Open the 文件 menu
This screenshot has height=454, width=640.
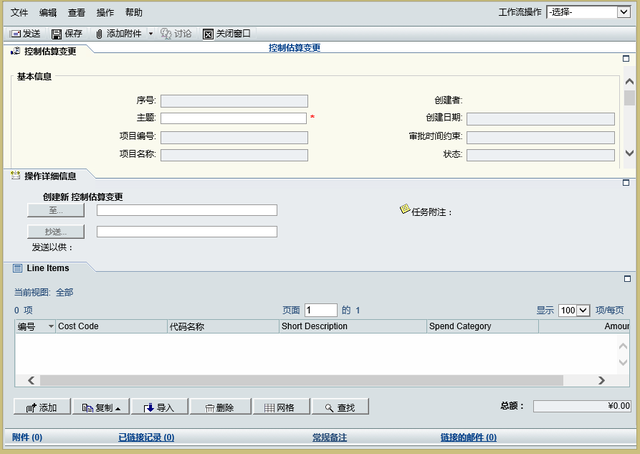19,12
